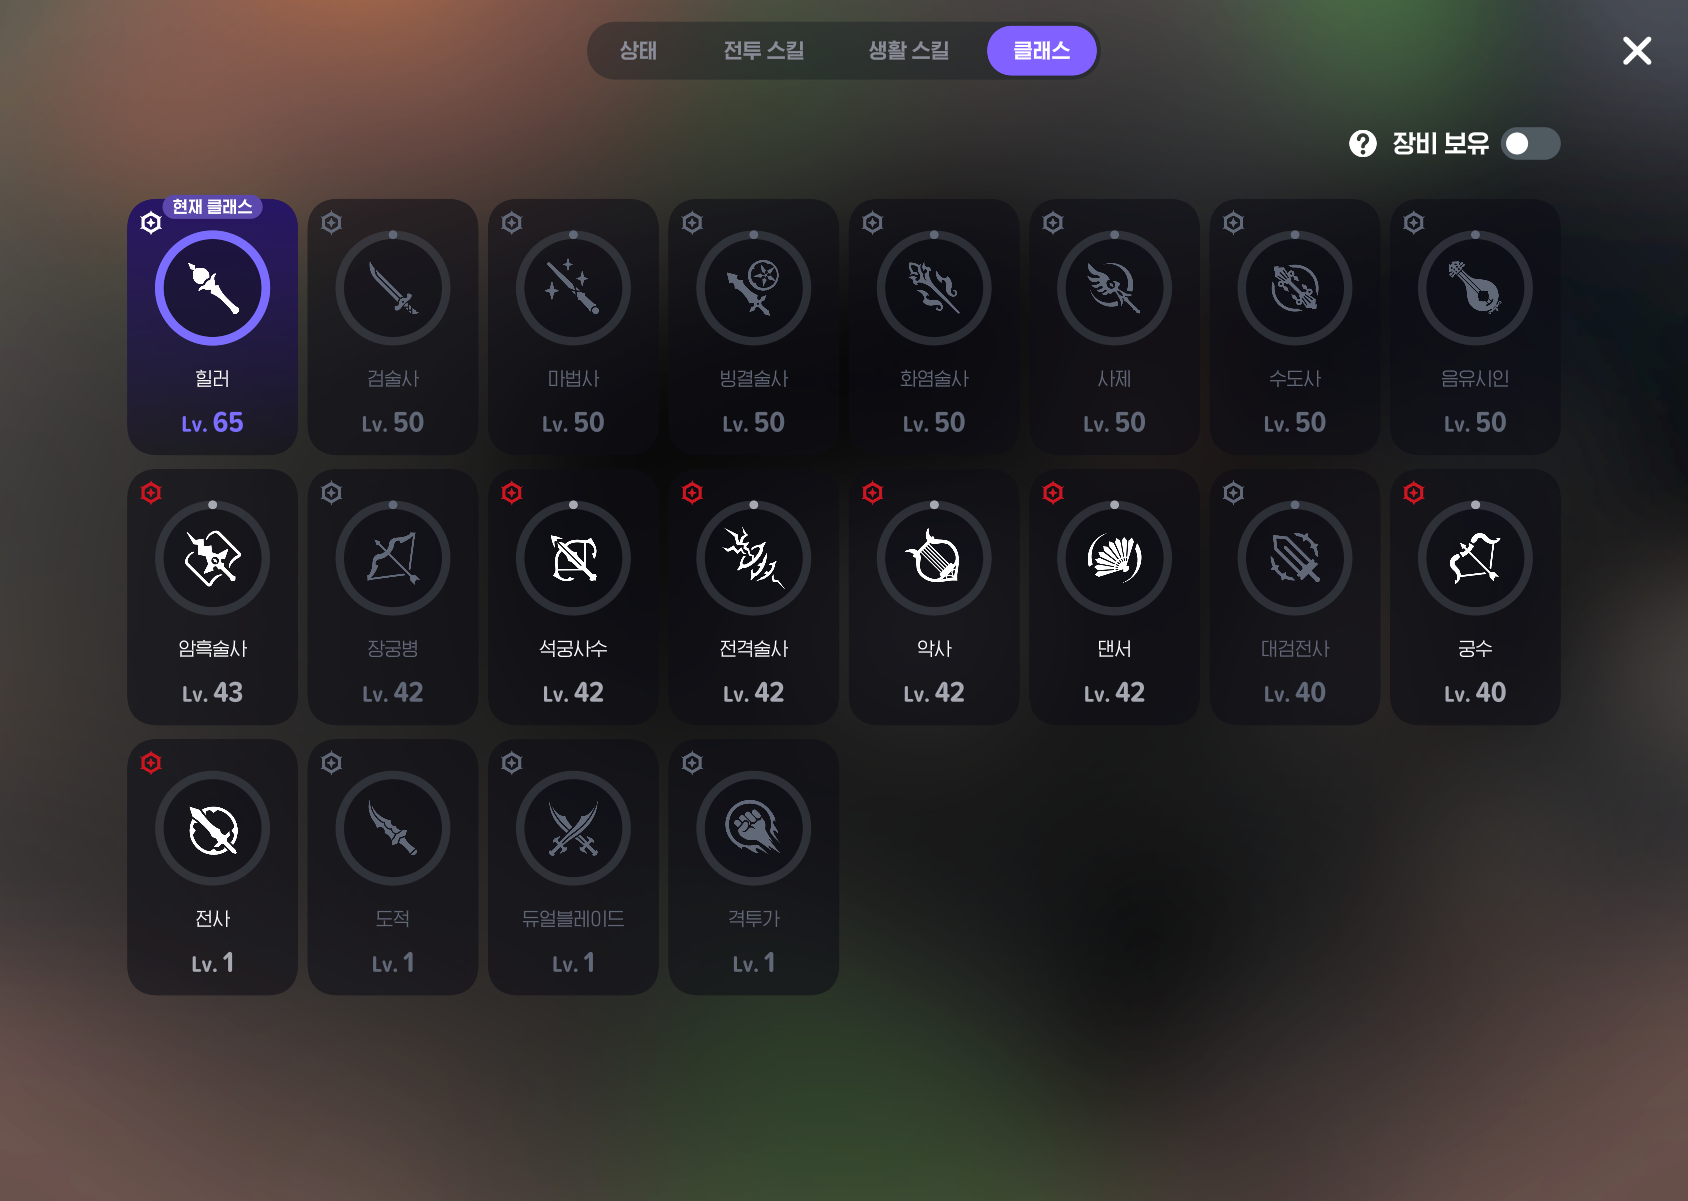Pick the 전격술사 lightning icon

coord(754,558)
